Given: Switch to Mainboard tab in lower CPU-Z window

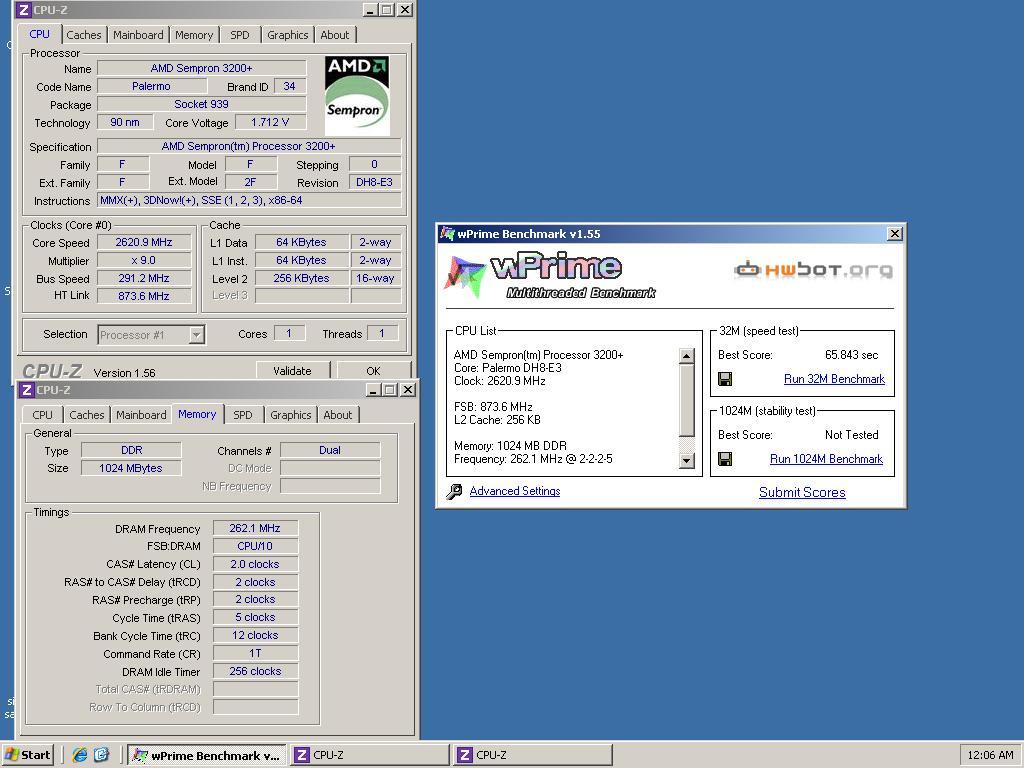Looking at the screenshot, I should tap(141, 415).
